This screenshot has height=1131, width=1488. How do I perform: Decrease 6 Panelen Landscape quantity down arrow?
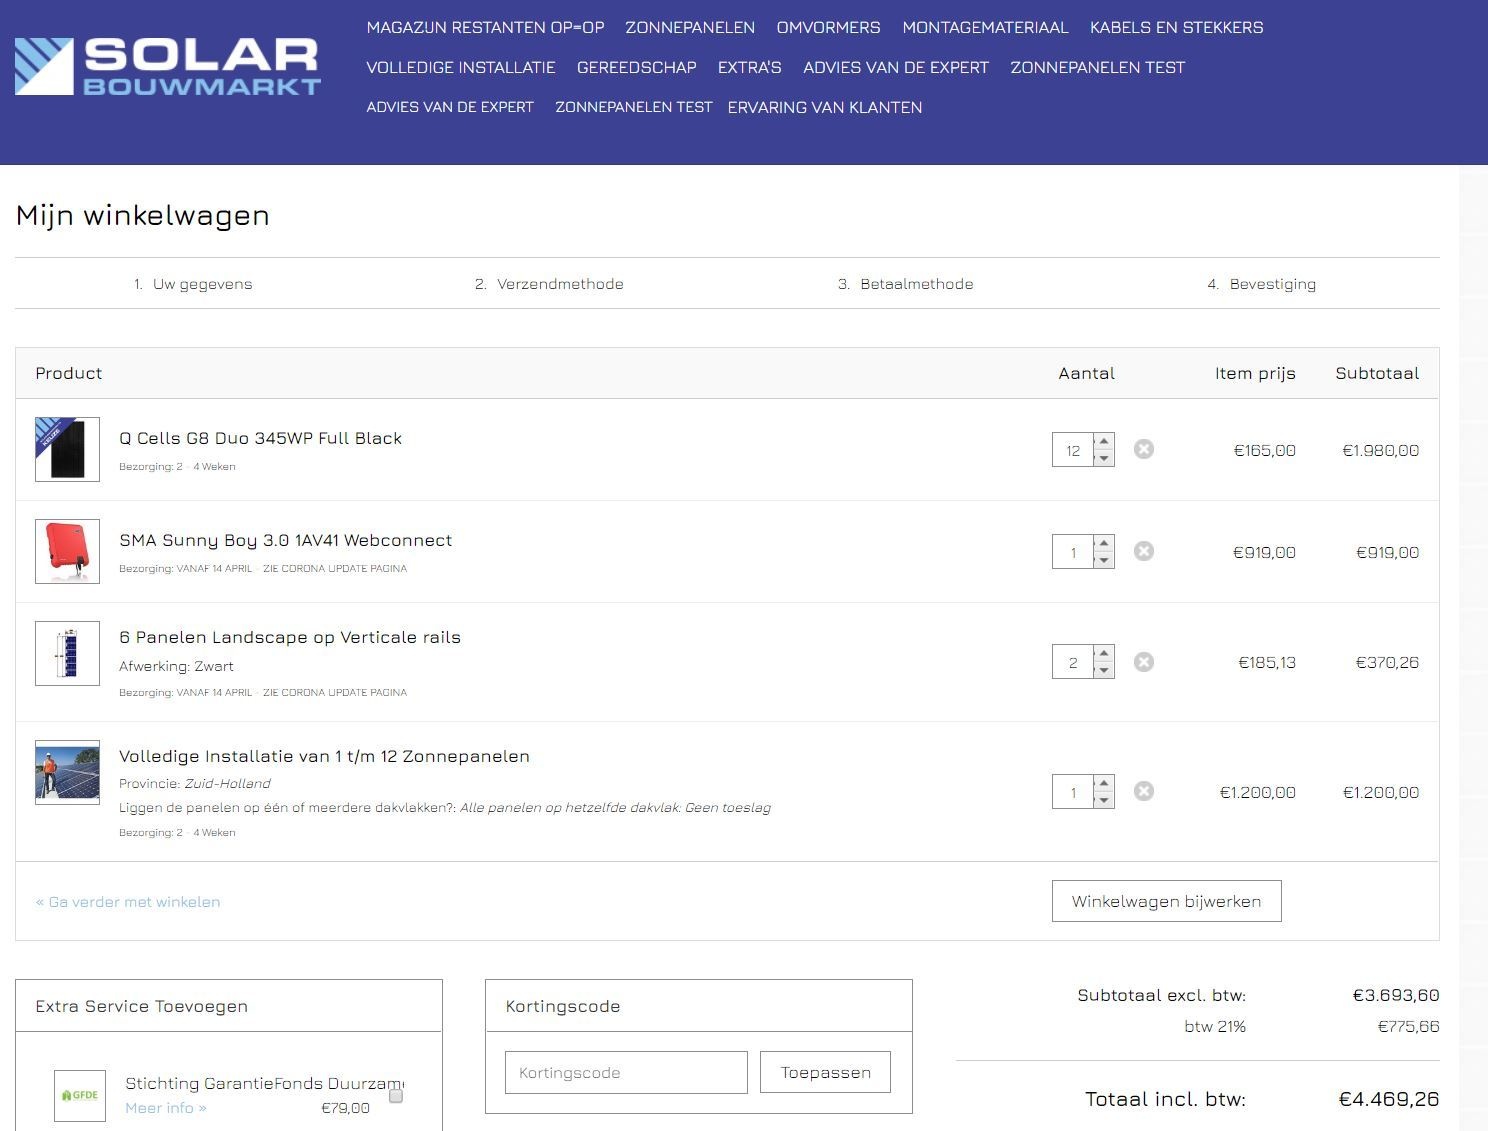point(1104,671)
